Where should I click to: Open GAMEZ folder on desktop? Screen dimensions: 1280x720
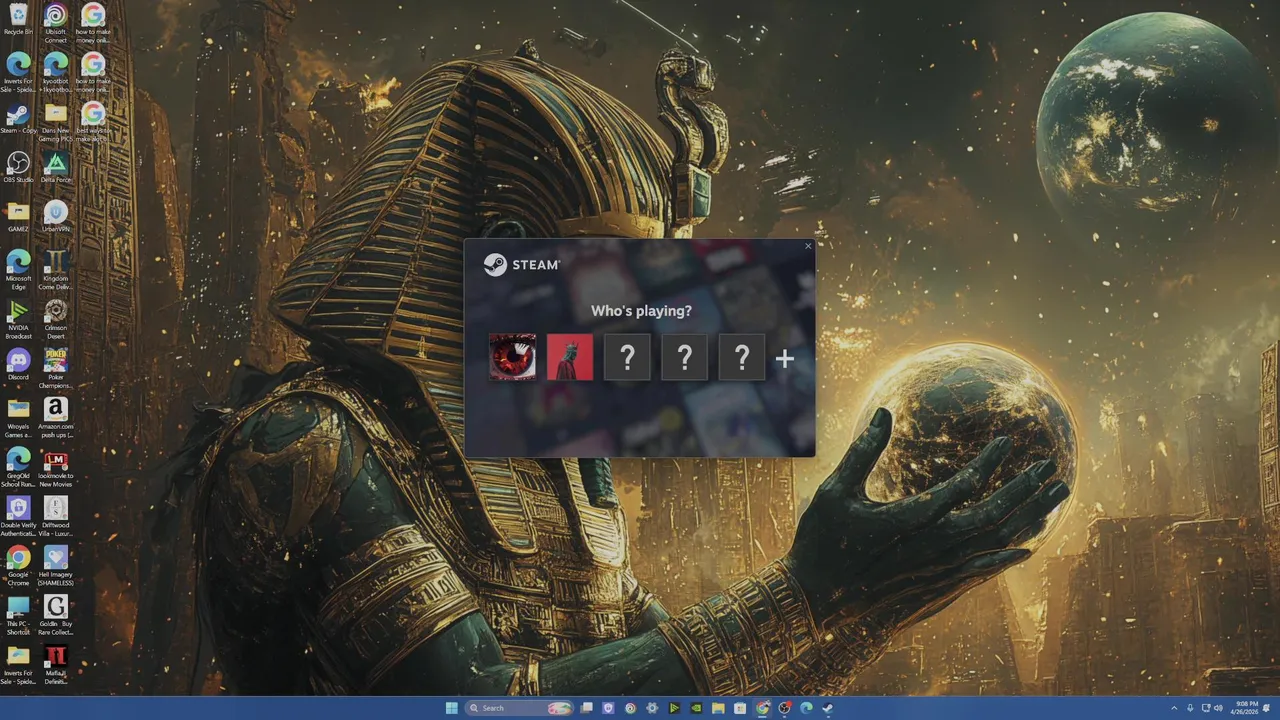pos(18,216)
